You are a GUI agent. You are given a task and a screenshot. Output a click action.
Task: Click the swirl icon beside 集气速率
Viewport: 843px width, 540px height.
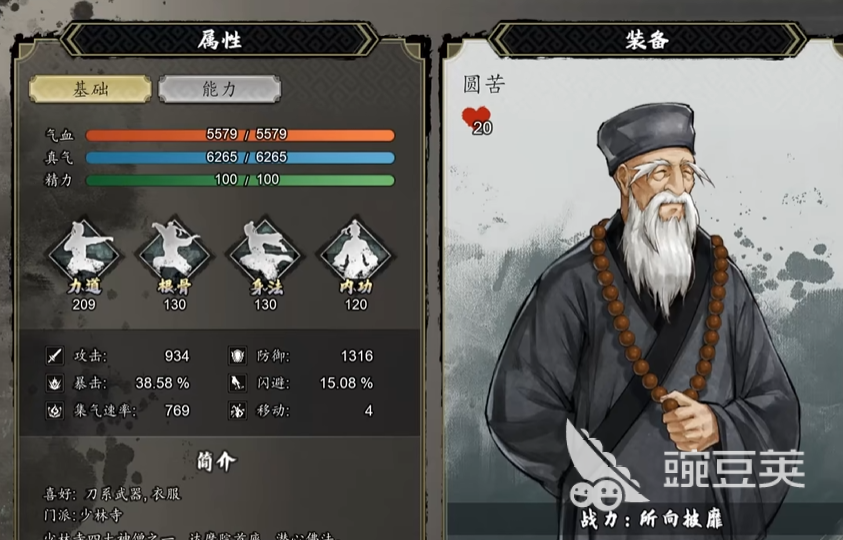(54, 411)
